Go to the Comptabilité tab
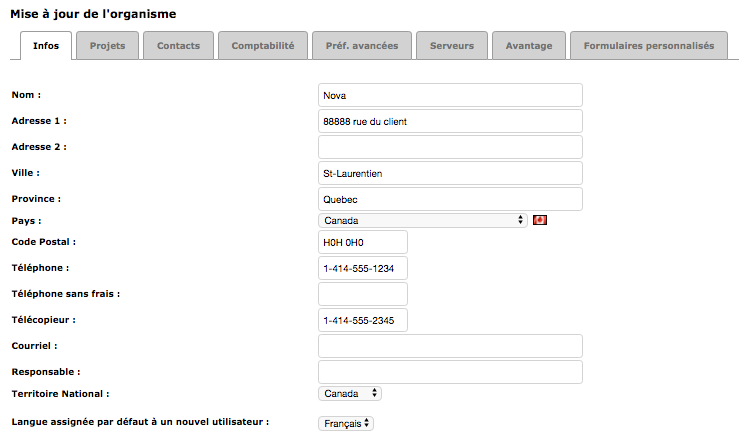The width and height of the screenshot is (739, 432). point(263,46)
